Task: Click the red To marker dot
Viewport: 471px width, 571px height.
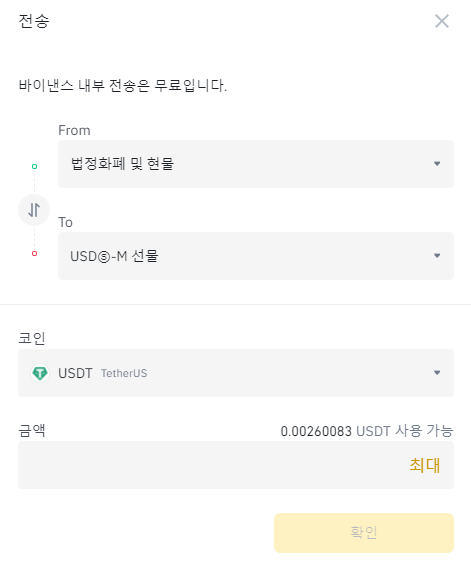Action: click(x=35, y=253)
